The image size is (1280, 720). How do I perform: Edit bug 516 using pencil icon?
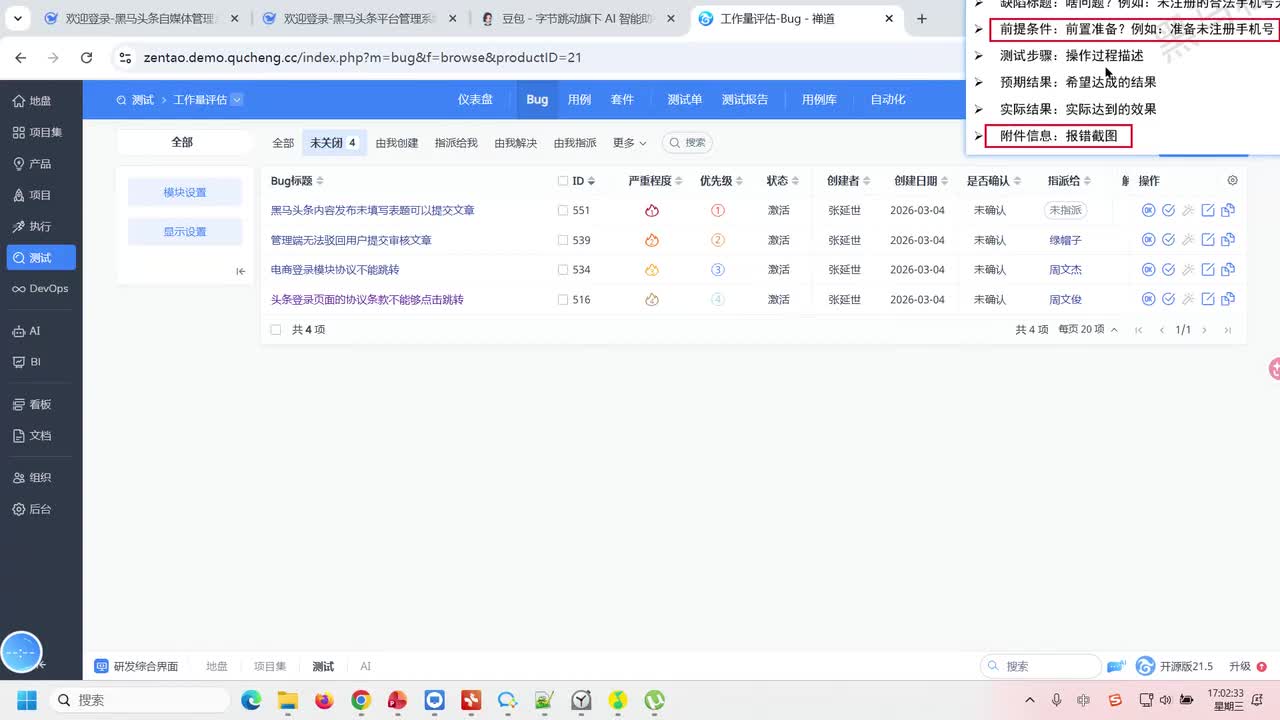[1208, 299]
